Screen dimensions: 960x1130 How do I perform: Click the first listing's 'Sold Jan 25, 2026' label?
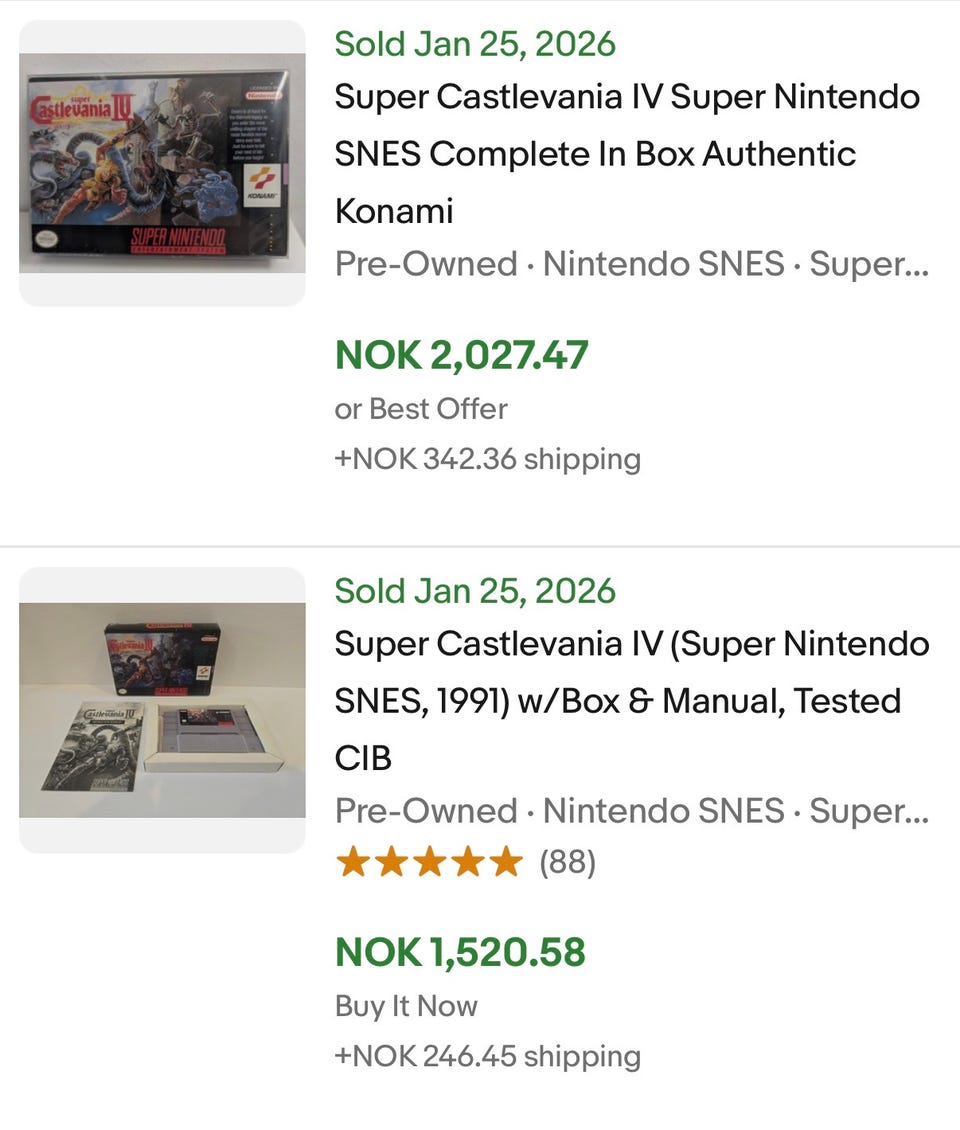(475, 44)
